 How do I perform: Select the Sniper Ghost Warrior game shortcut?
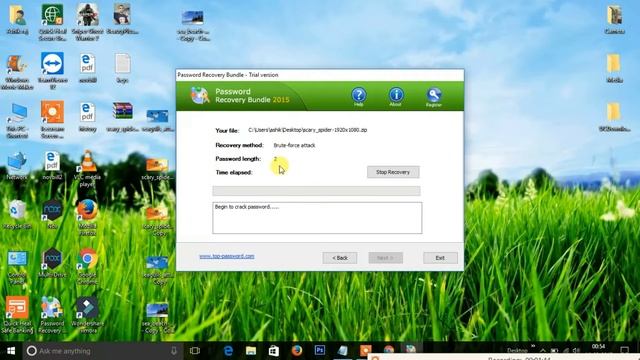(87, 22)
